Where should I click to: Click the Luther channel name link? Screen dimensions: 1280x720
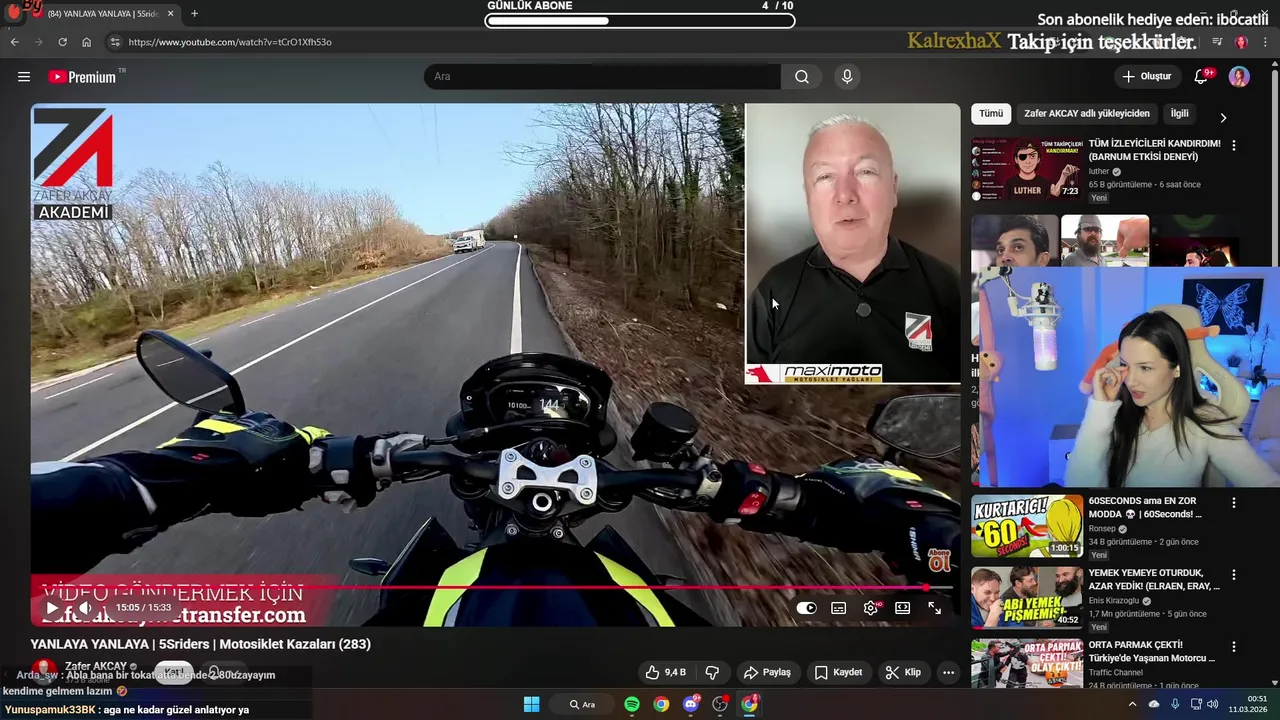(1099, 172)
